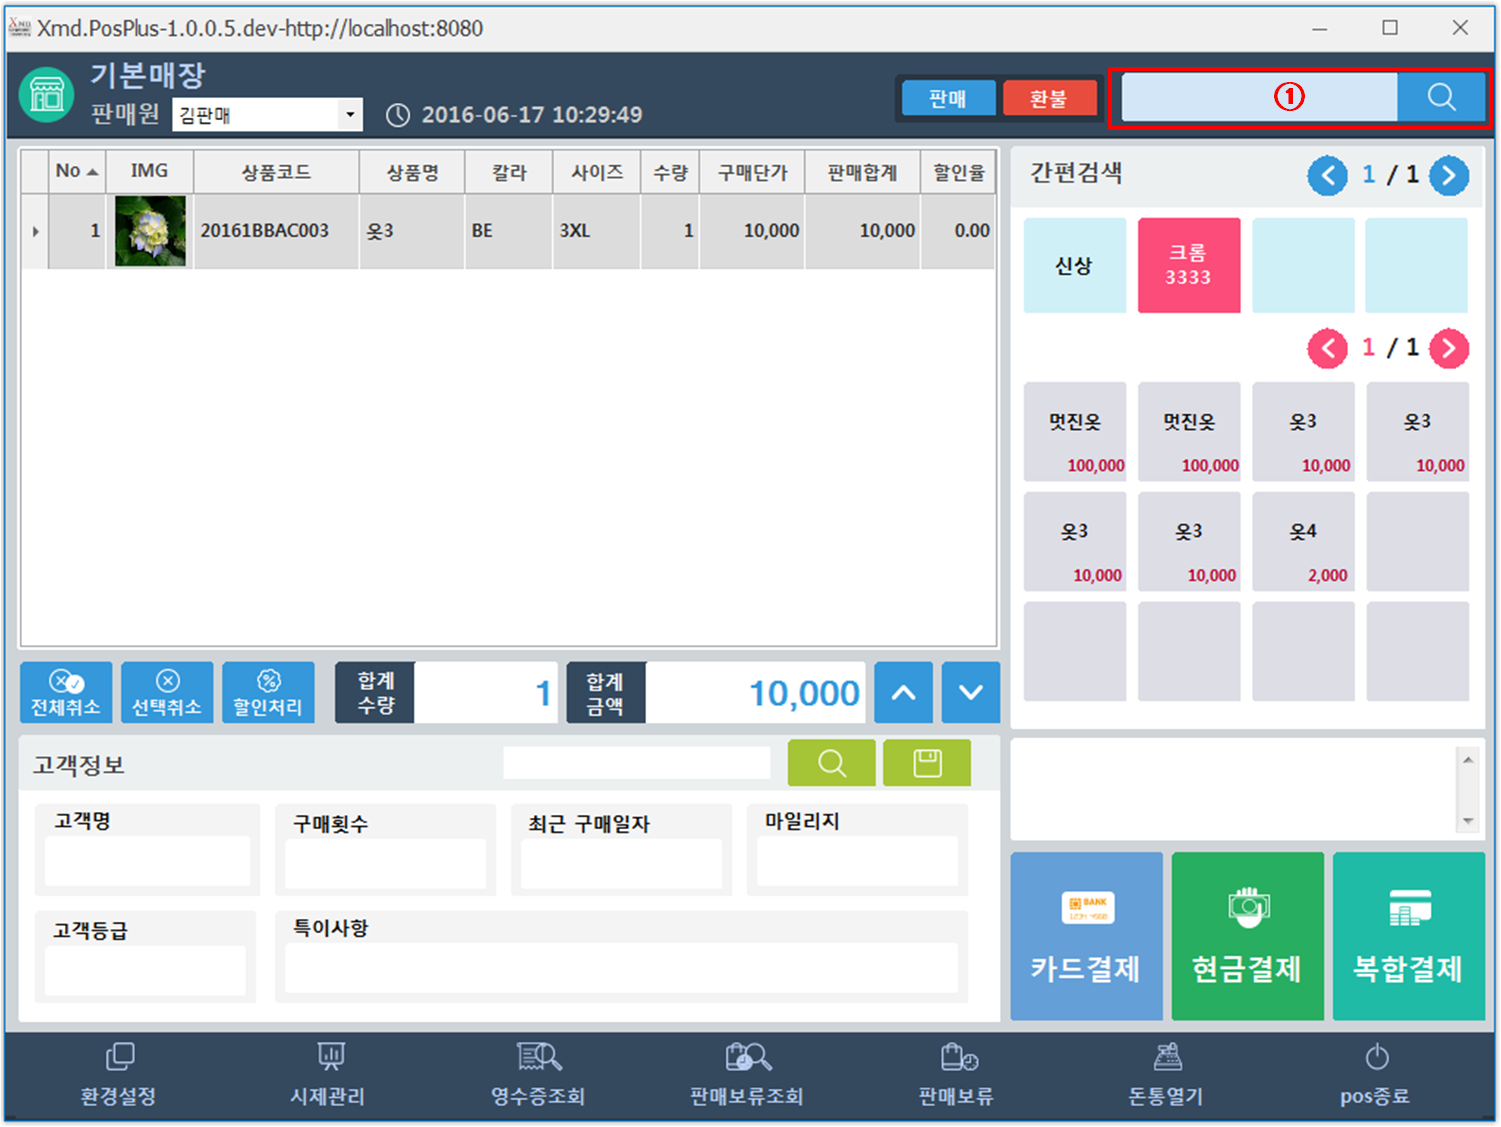Switch to 판매 sale mode
This screenshot has height=1127, width=1501.
pos(948,98)
